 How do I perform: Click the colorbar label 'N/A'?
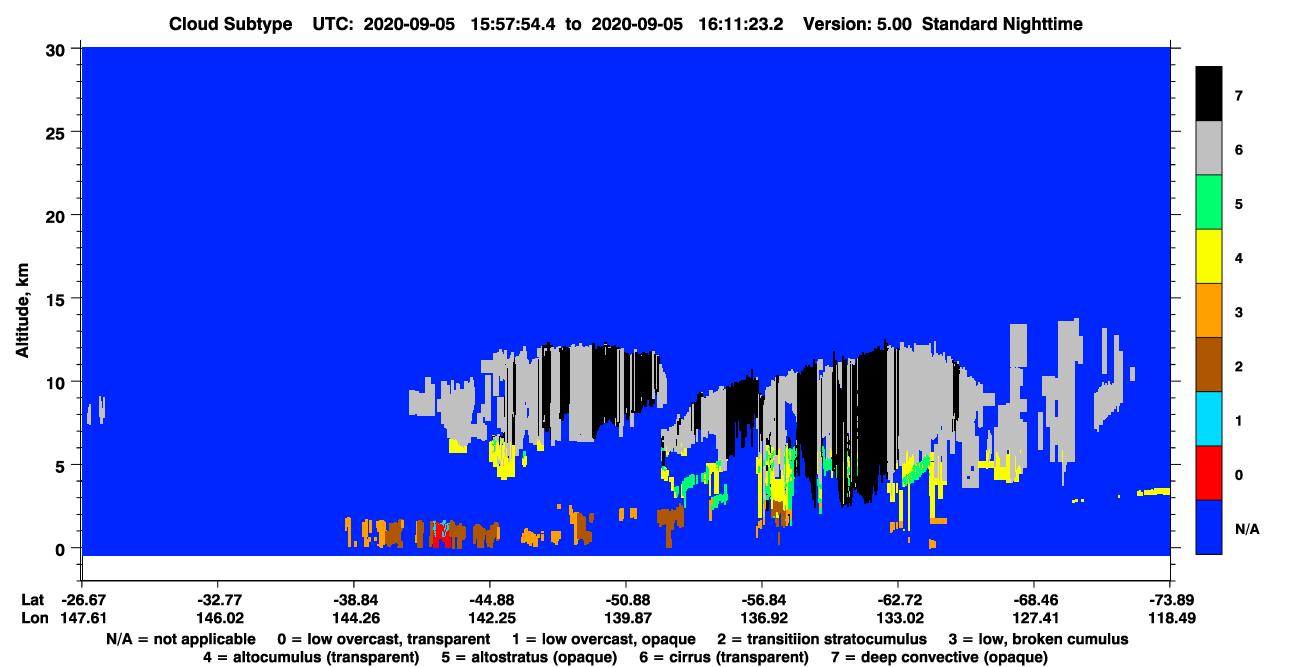pos(1247,528)
